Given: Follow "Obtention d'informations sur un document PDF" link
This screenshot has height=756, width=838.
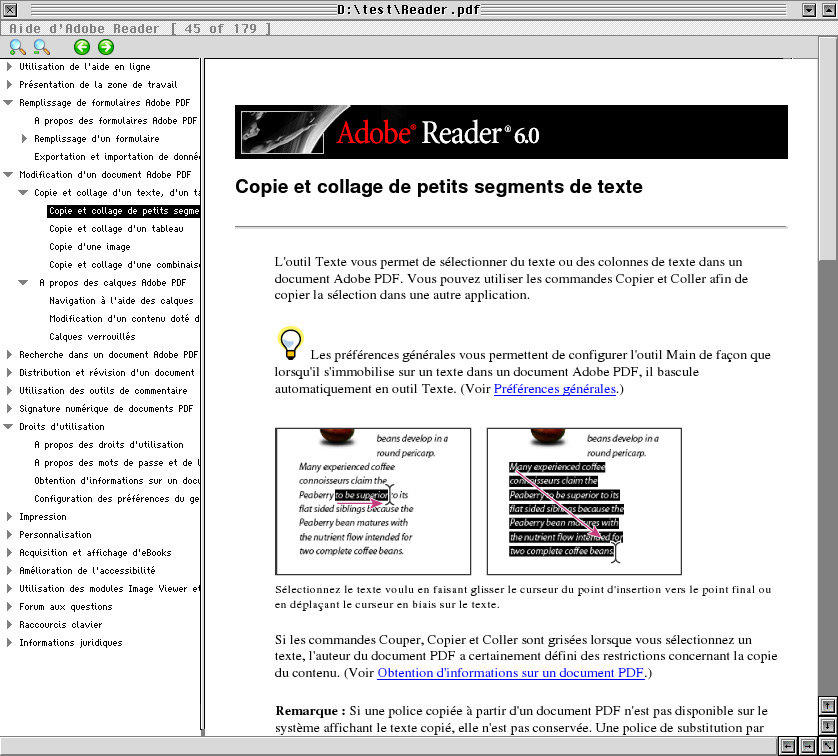Looking at the screenshot, I should tap(510, 673).
